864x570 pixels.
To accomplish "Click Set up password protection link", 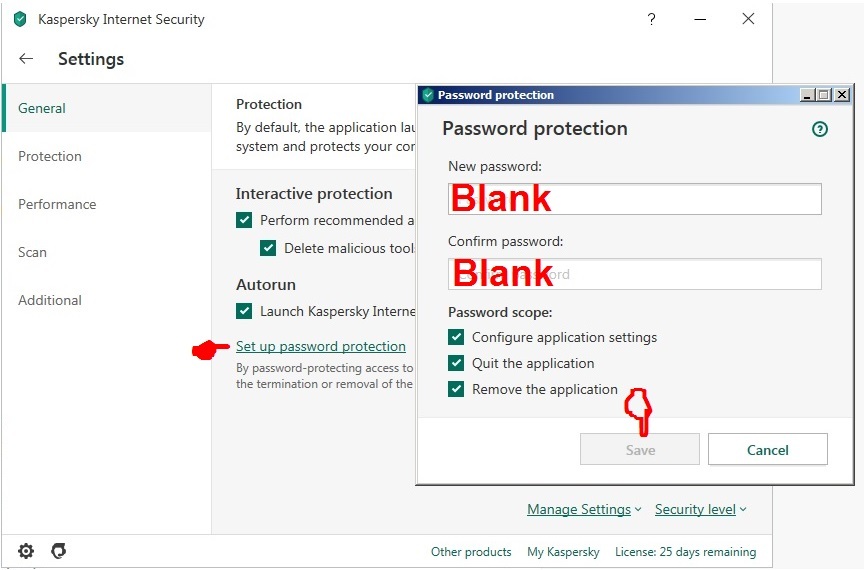I will pyautogui.click(x=321, y=346).
